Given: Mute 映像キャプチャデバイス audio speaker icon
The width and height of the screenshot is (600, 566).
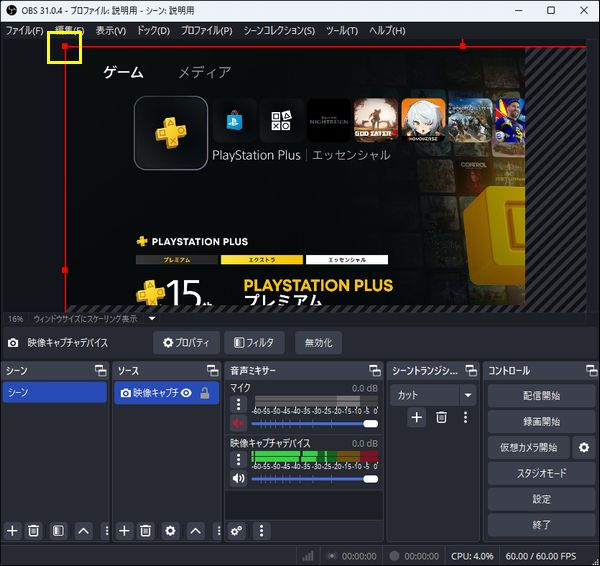Looking at the screenshot, I should [238, 478].
